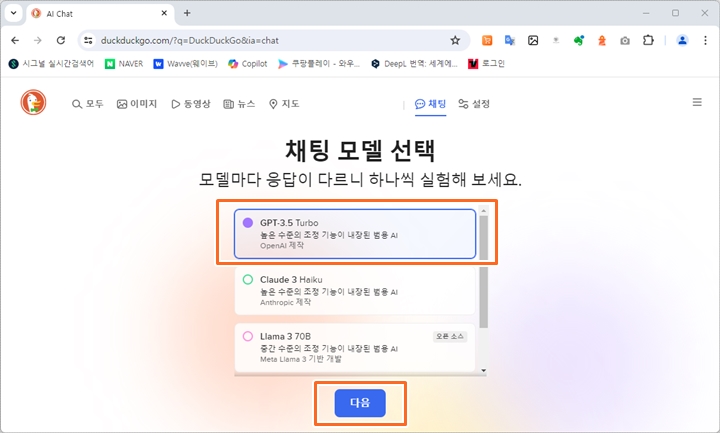Screen dimensions: 720x433
Task: Switch to the 동영상 tab
Action: pyautogui.click(x=191, y=104)
